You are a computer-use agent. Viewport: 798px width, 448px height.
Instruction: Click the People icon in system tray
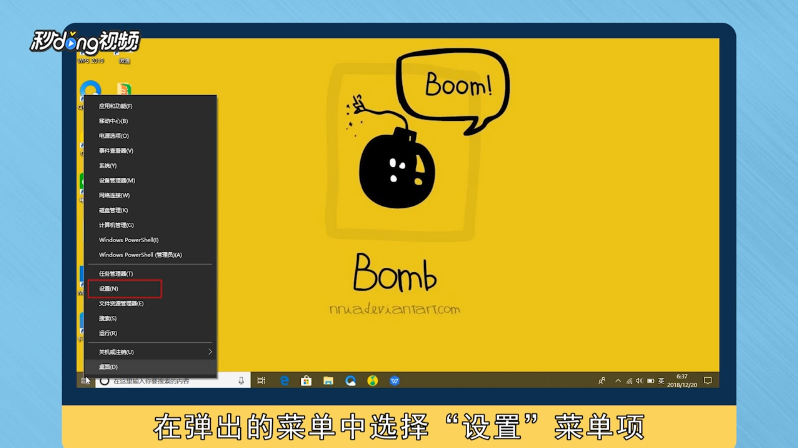click(x=602, y=381)
